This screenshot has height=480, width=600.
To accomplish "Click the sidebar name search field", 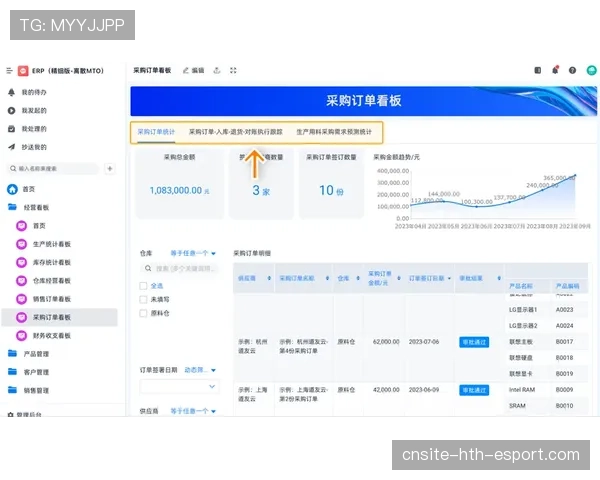I will point(53,168).
